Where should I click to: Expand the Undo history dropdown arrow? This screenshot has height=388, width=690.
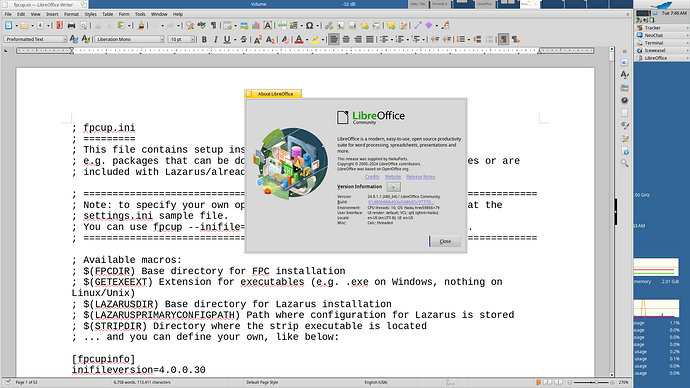pyautogui.click(x=162, y=26)
